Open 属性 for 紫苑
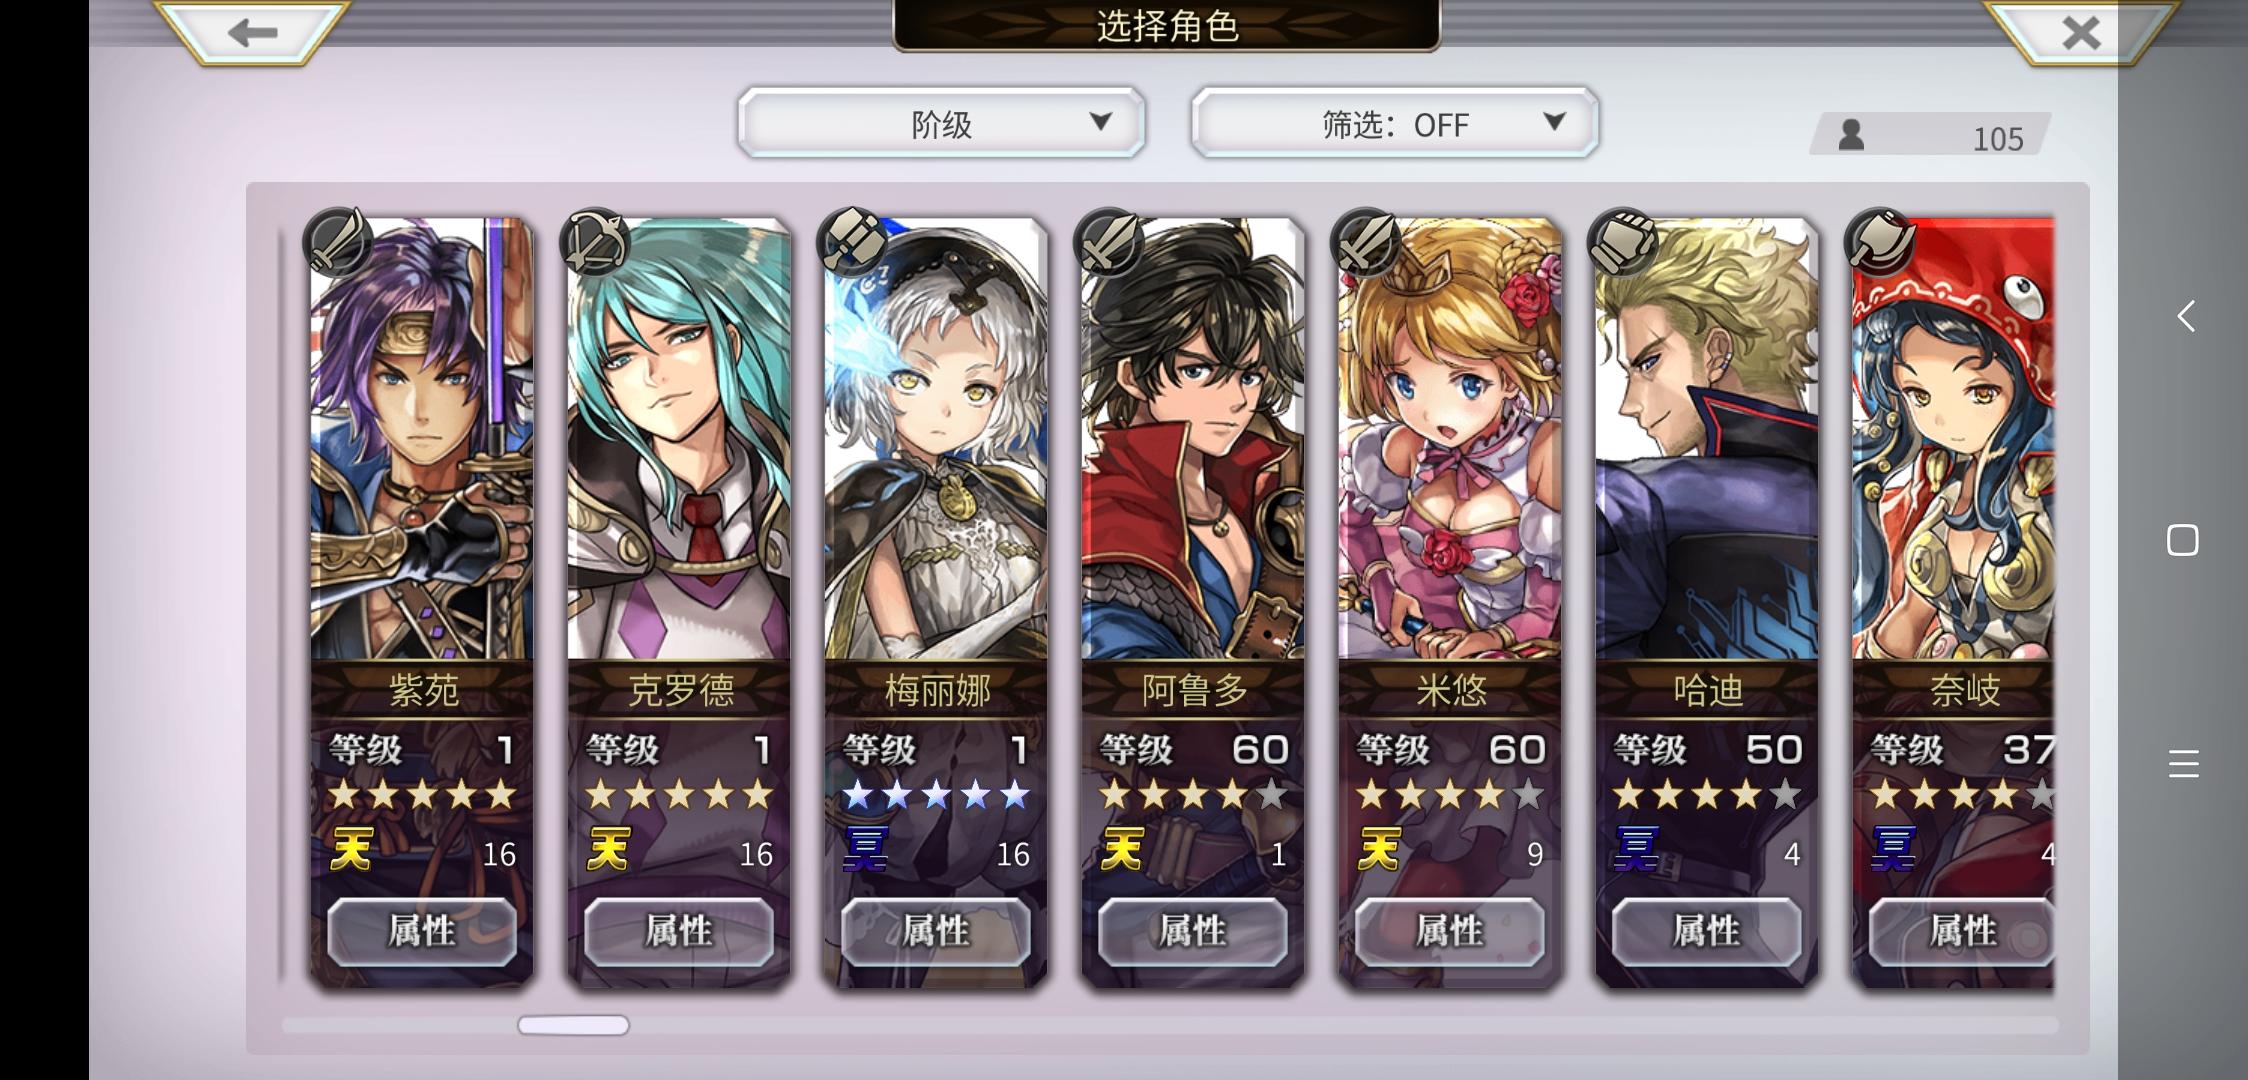 click(x=422, y=931)
